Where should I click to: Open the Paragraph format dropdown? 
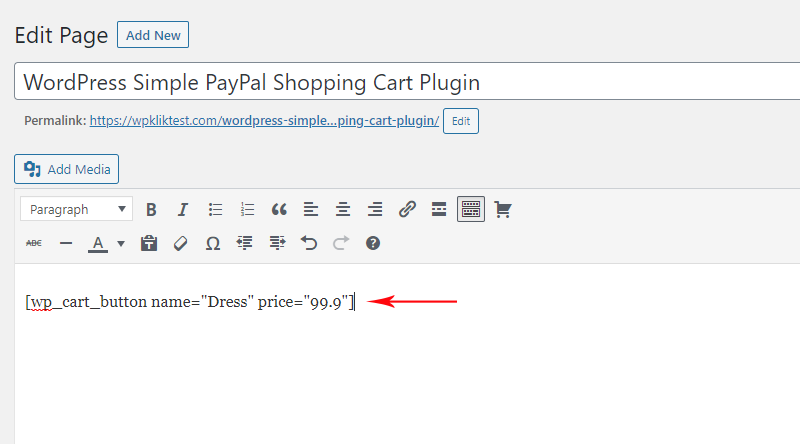pos(77,209)
